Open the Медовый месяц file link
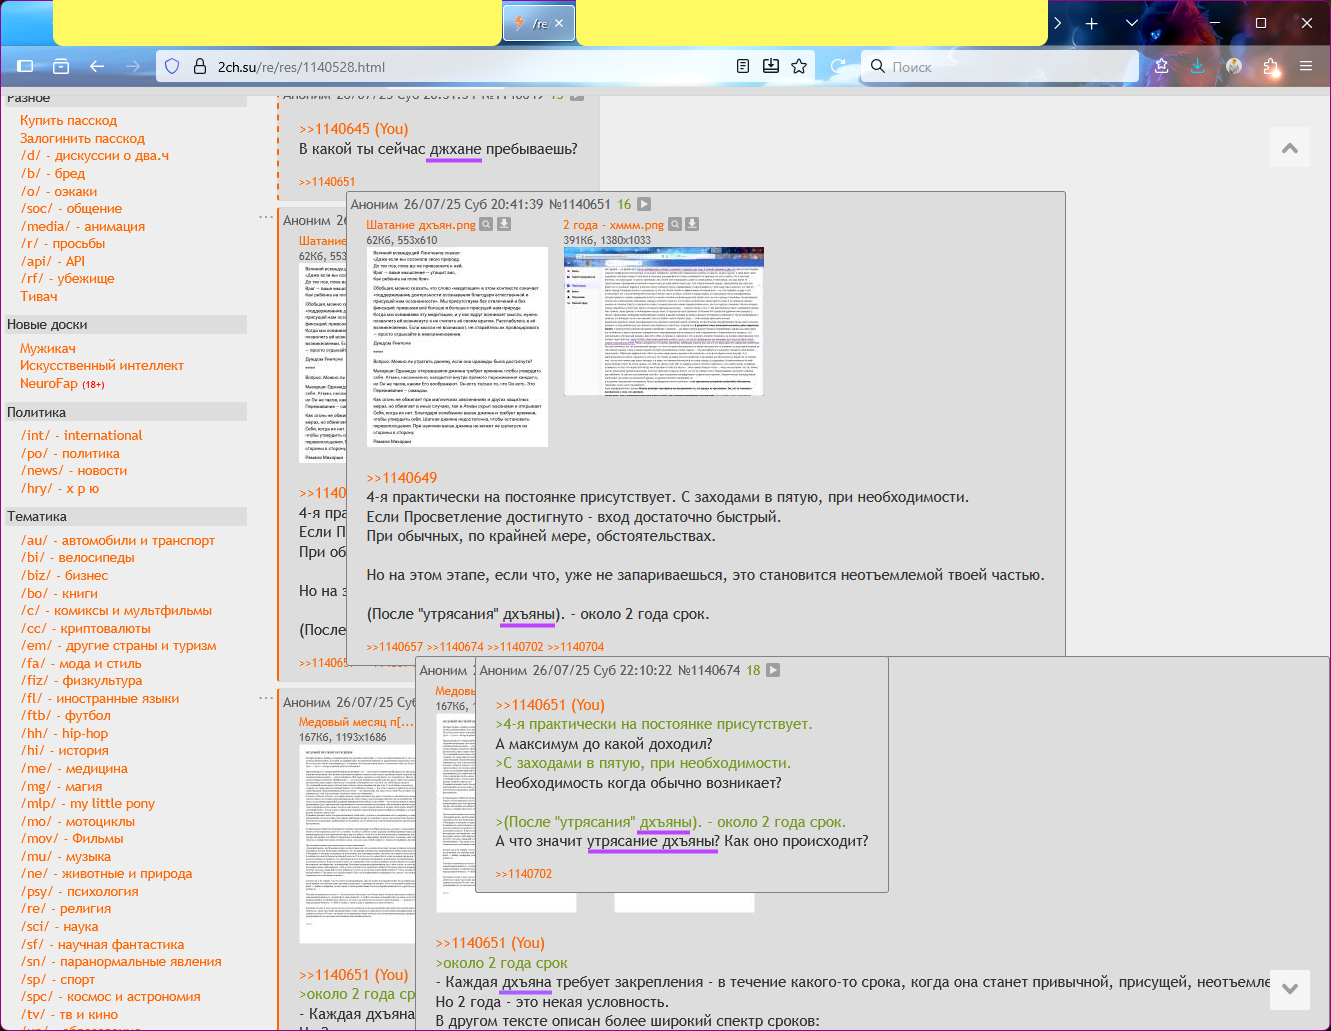The width and height of the screenshot is (1331, 1031). pyautogui.click(x=356, y=722)
